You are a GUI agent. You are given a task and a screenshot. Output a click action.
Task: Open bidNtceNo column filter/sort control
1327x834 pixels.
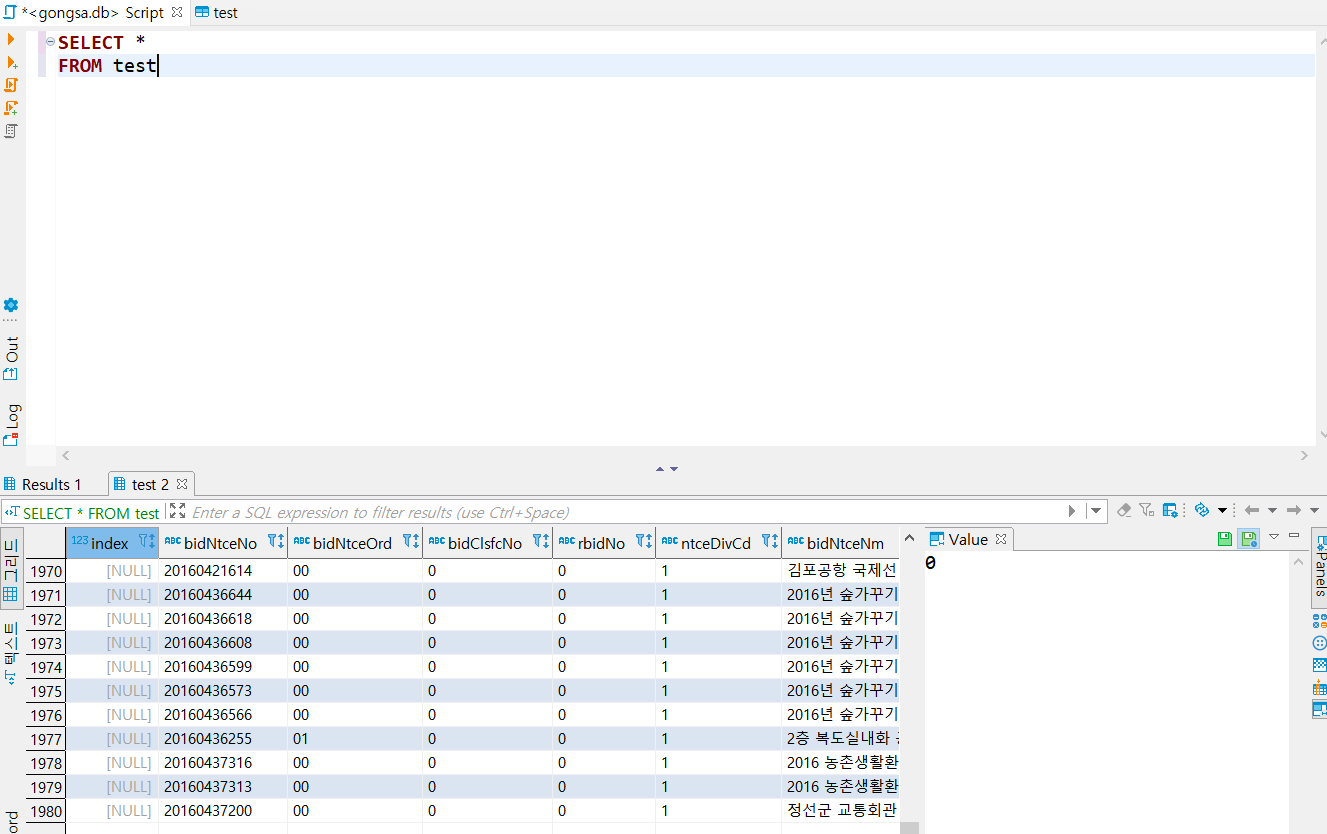pyautogui.click(x=276, y=541)
